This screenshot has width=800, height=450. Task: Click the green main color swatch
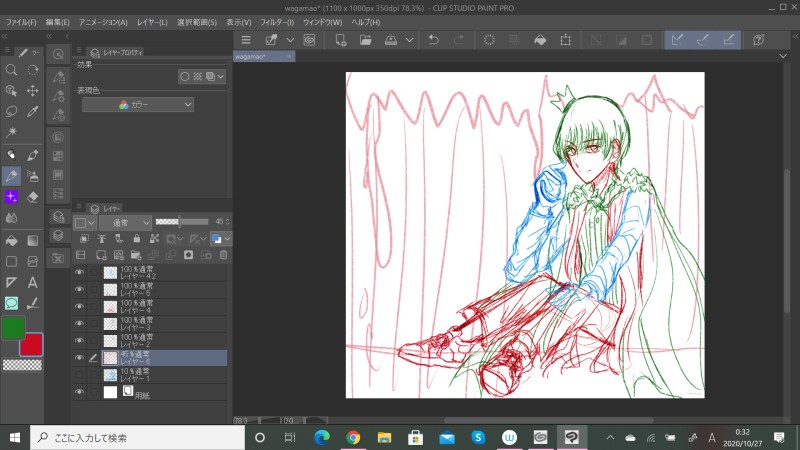(x=13, y=328)
